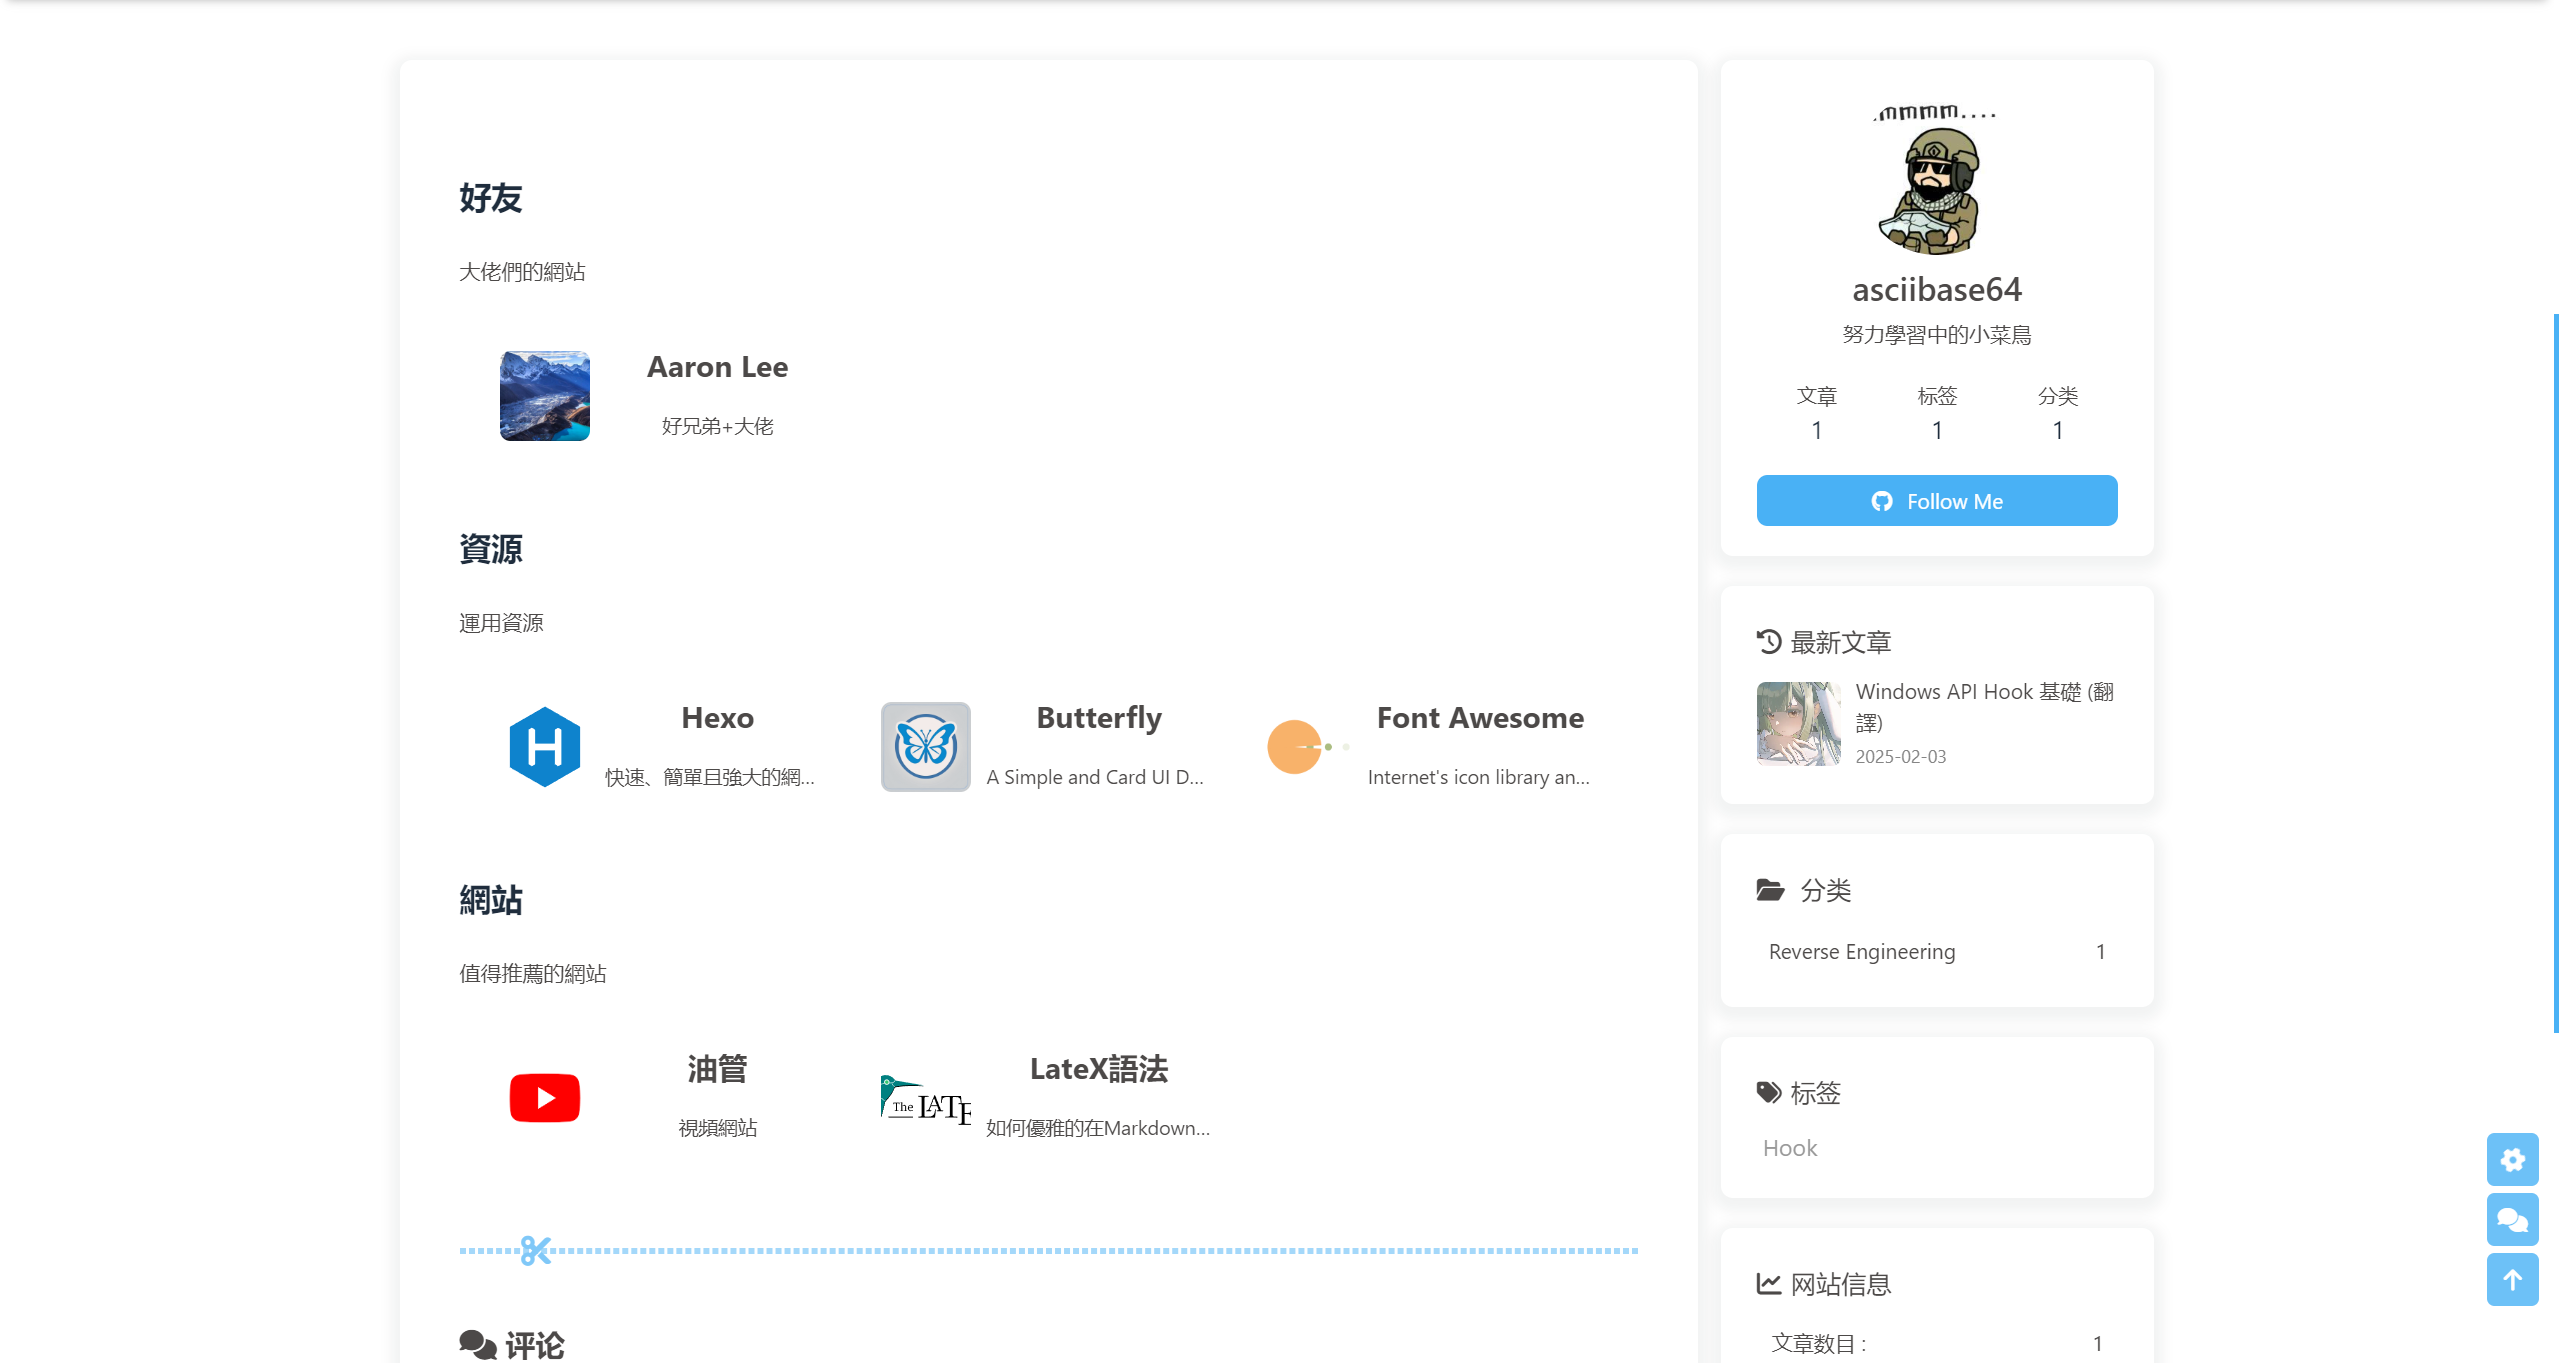Screen dimensions: 2559x1363
Task: Open the settings gear floating button
Action: pyautogui.click(x=2511, y=1159)
